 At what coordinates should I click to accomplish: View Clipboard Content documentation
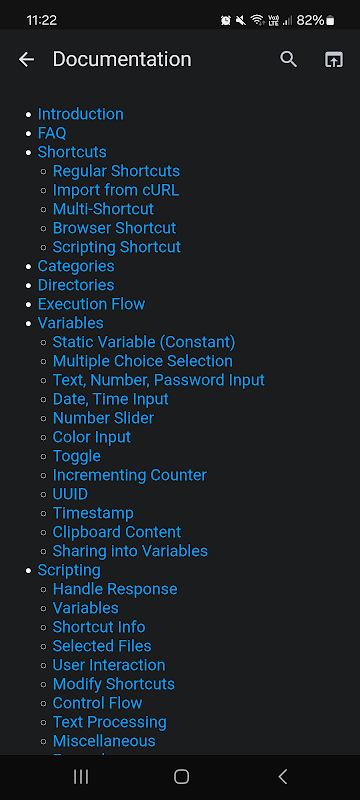[117, 532]
